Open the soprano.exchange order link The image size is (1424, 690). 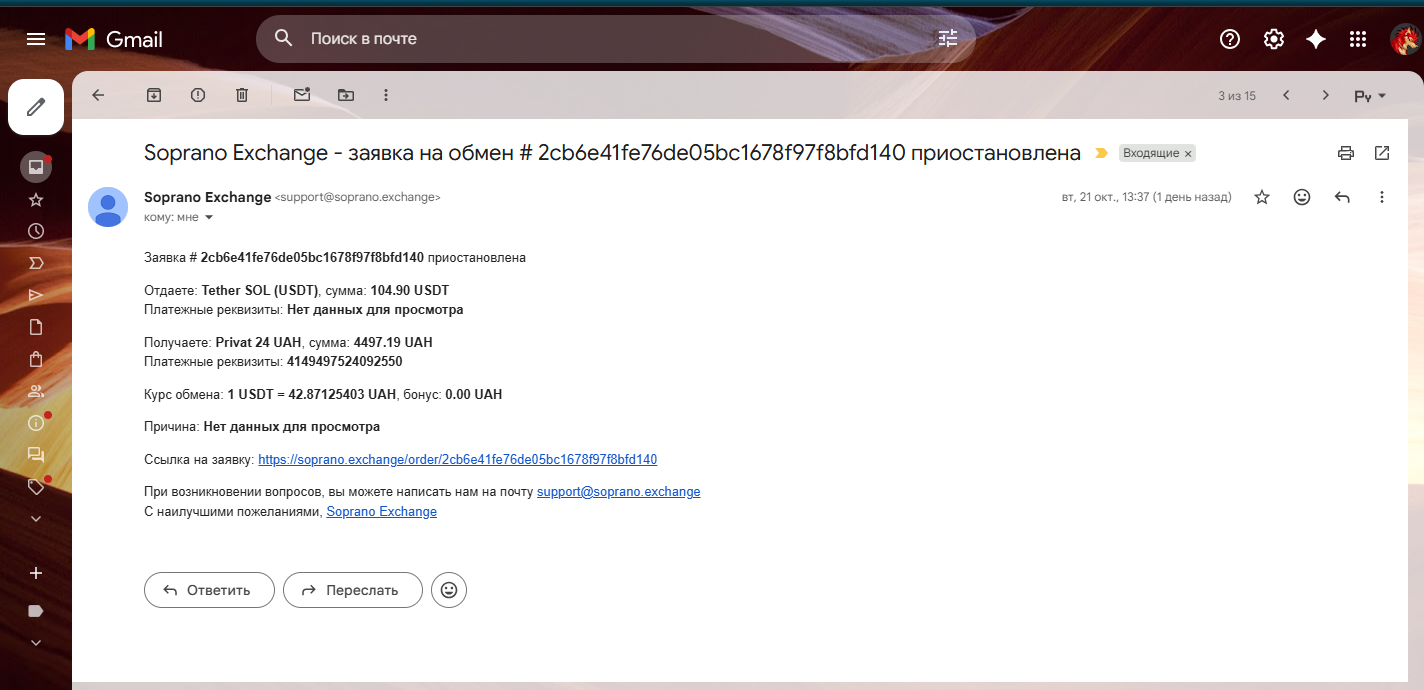click(458, 460)
